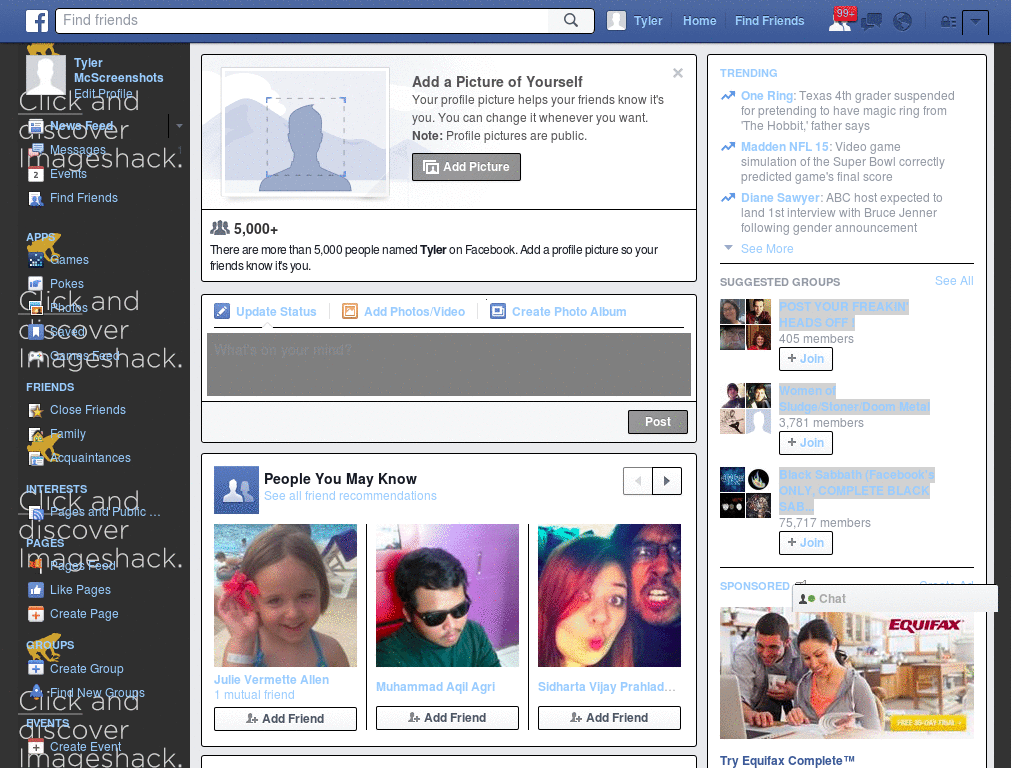
Task: Show next People You May Know
Action: click(x=667, y=481)
